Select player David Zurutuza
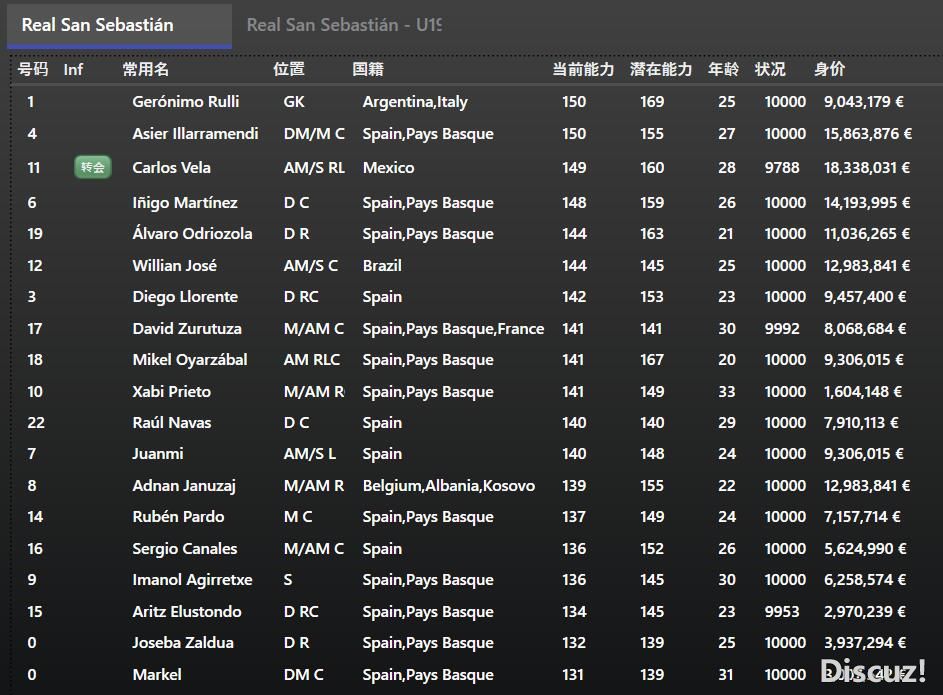Screen dimensions: 943x695 point(187,329)
